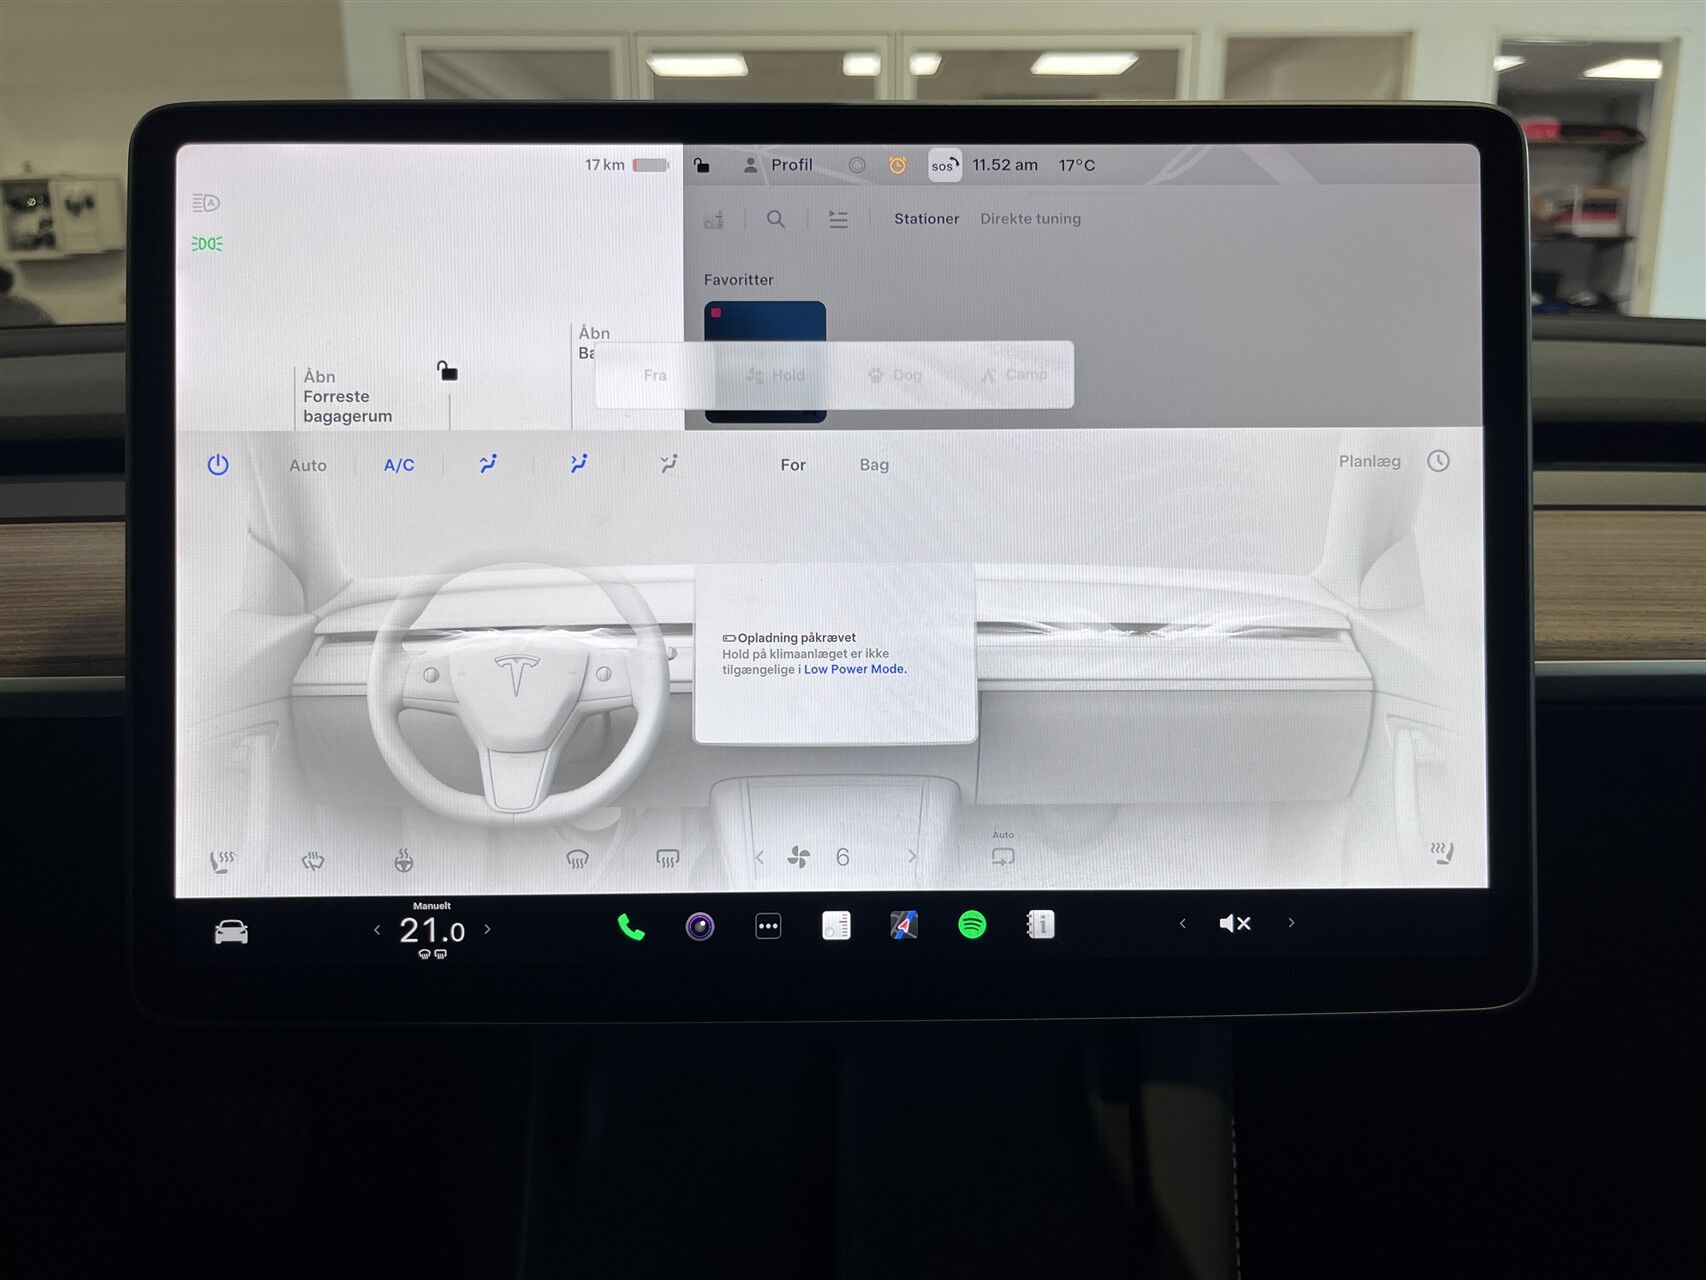Screen dimensions: 1706x1280
Task: Tap the sentry mode circle icon
Action: pos(857,165)
